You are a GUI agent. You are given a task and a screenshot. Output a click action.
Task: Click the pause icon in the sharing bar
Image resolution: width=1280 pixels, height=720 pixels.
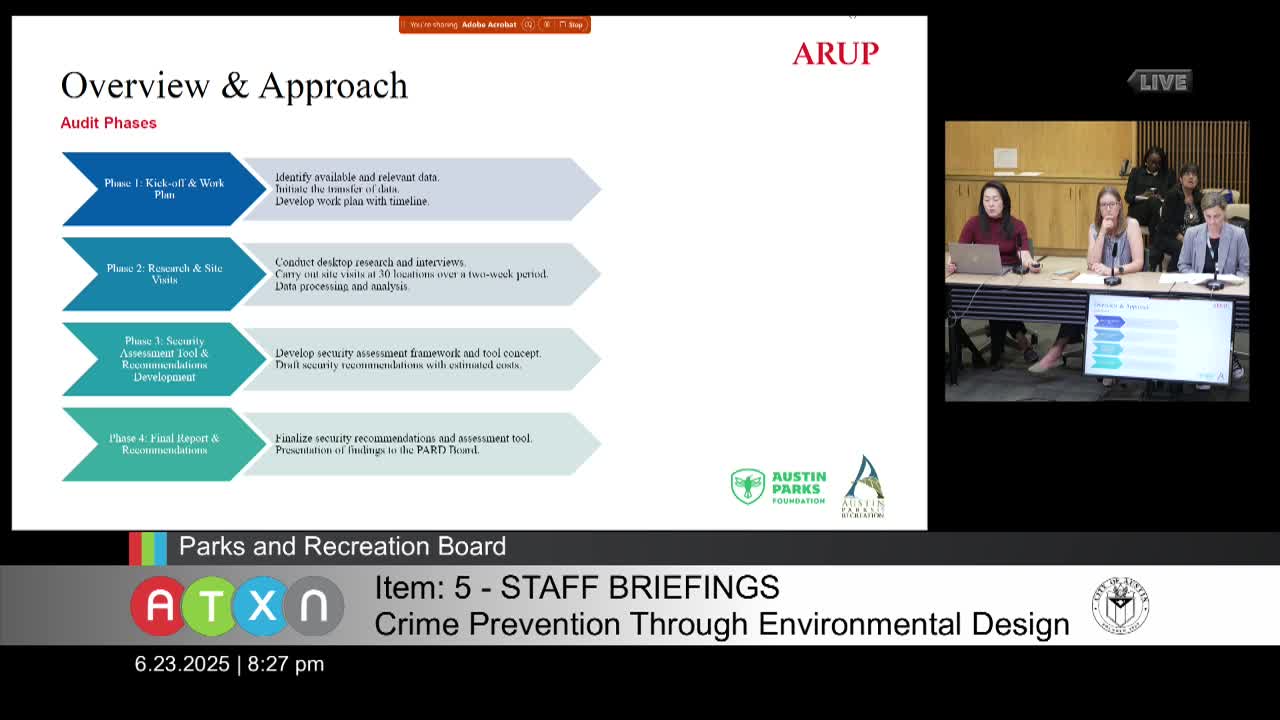[546, 24]
